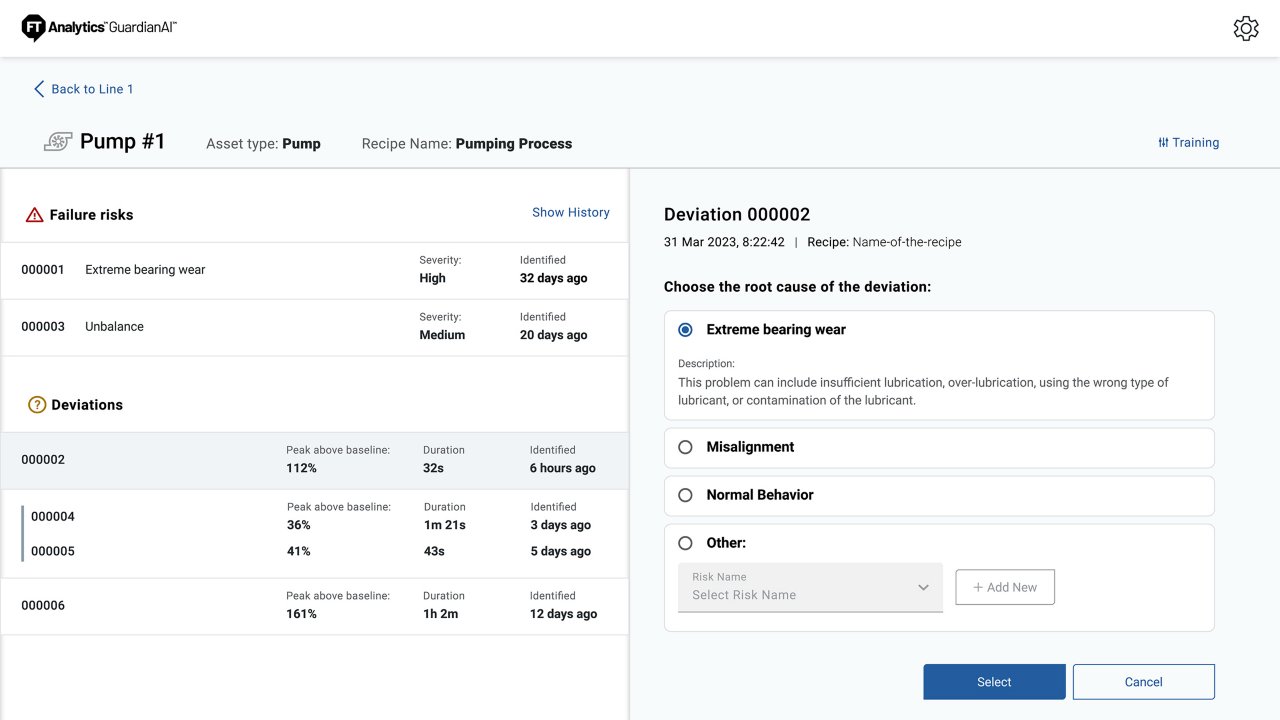1280x720 pixels.
Task: Open the Show History link
Action: pos(571,212)
